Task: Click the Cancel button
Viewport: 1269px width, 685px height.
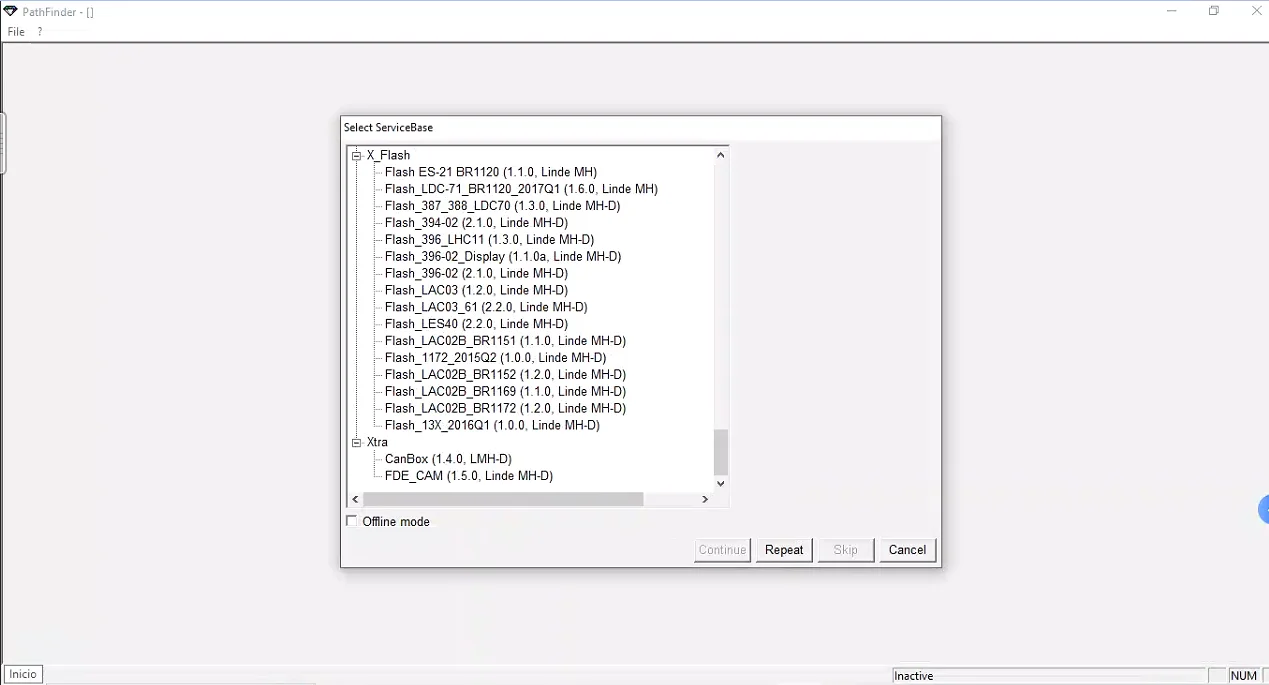Action: coord(907,550)
